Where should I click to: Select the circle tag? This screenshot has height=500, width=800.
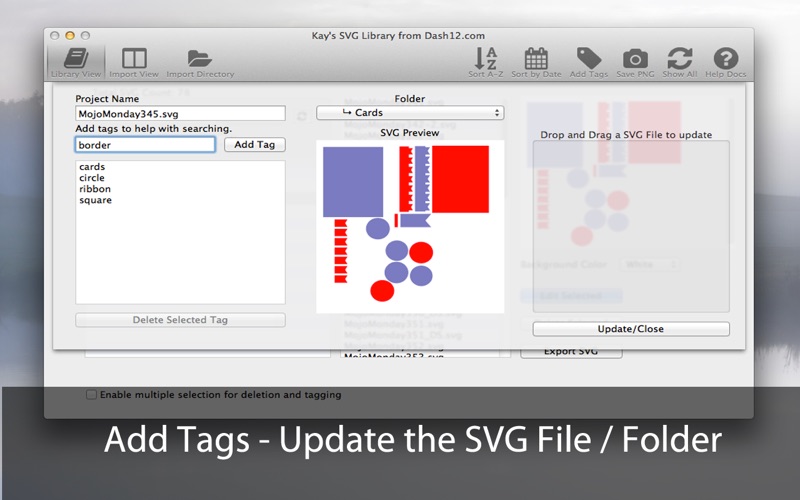(x=92, y=178)
